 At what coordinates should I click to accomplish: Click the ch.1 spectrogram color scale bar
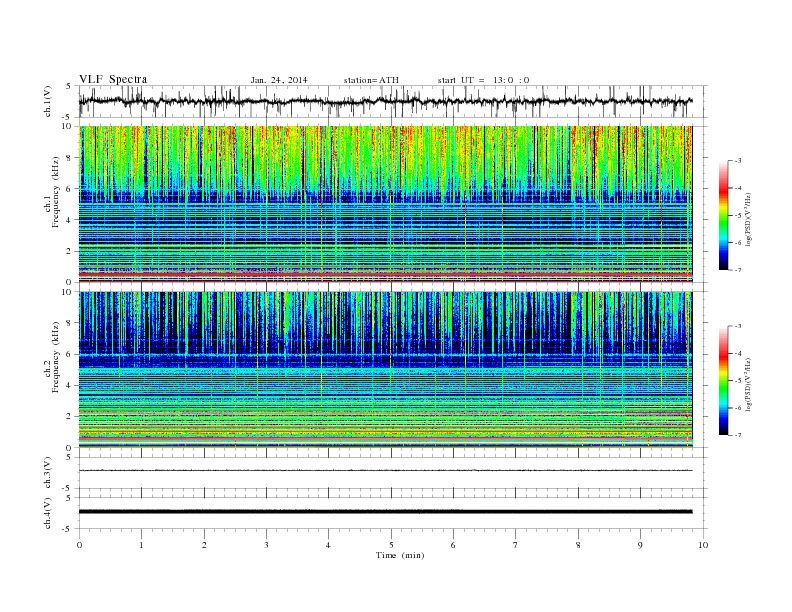click(723, 215)
